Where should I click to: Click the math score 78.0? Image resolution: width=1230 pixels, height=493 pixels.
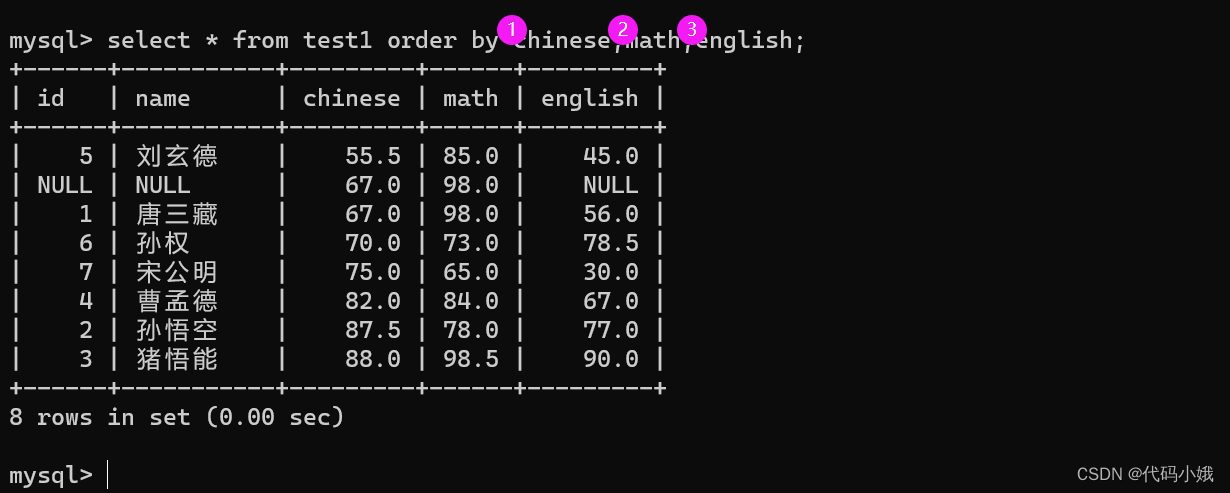(x=471, y=330)
